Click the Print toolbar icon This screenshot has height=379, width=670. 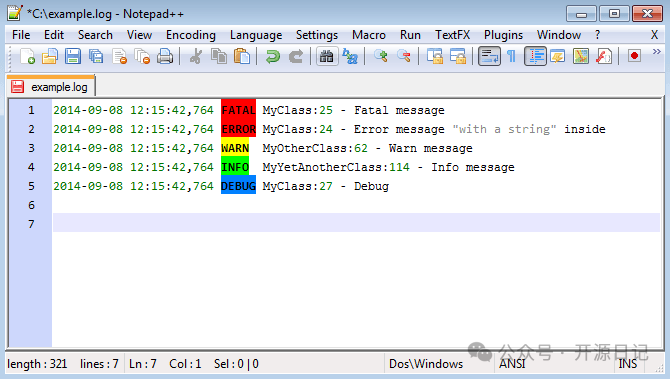(165, 56)
